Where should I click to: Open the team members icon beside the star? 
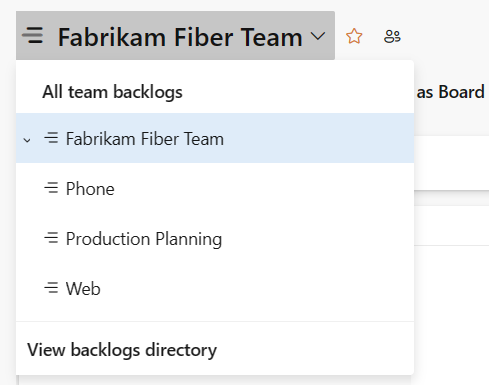(x=392, y=36)
